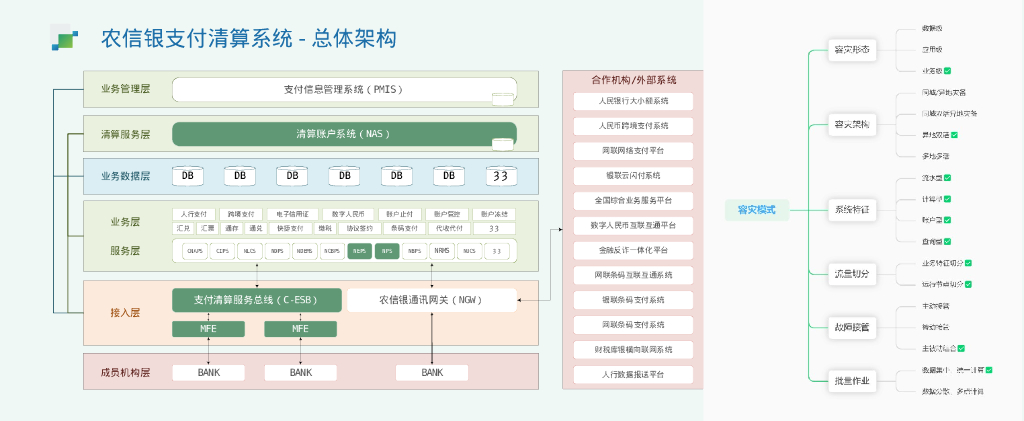Toggle the green check next to 账户型
Screen dimensions: 1024x421
coord(947,220)
